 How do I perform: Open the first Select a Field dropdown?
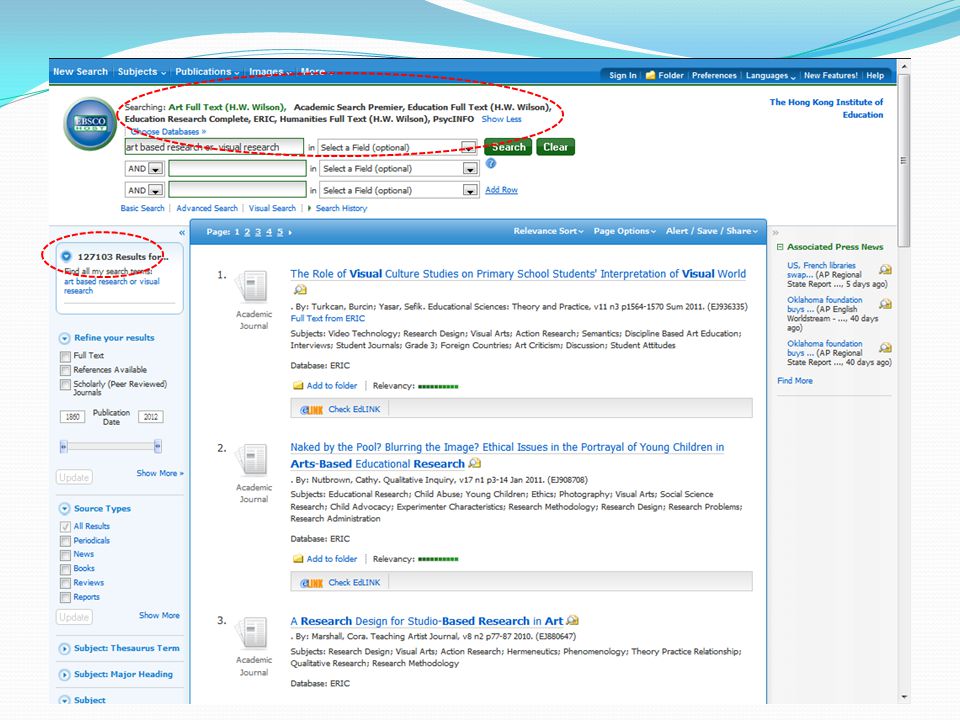coord(398,148)
